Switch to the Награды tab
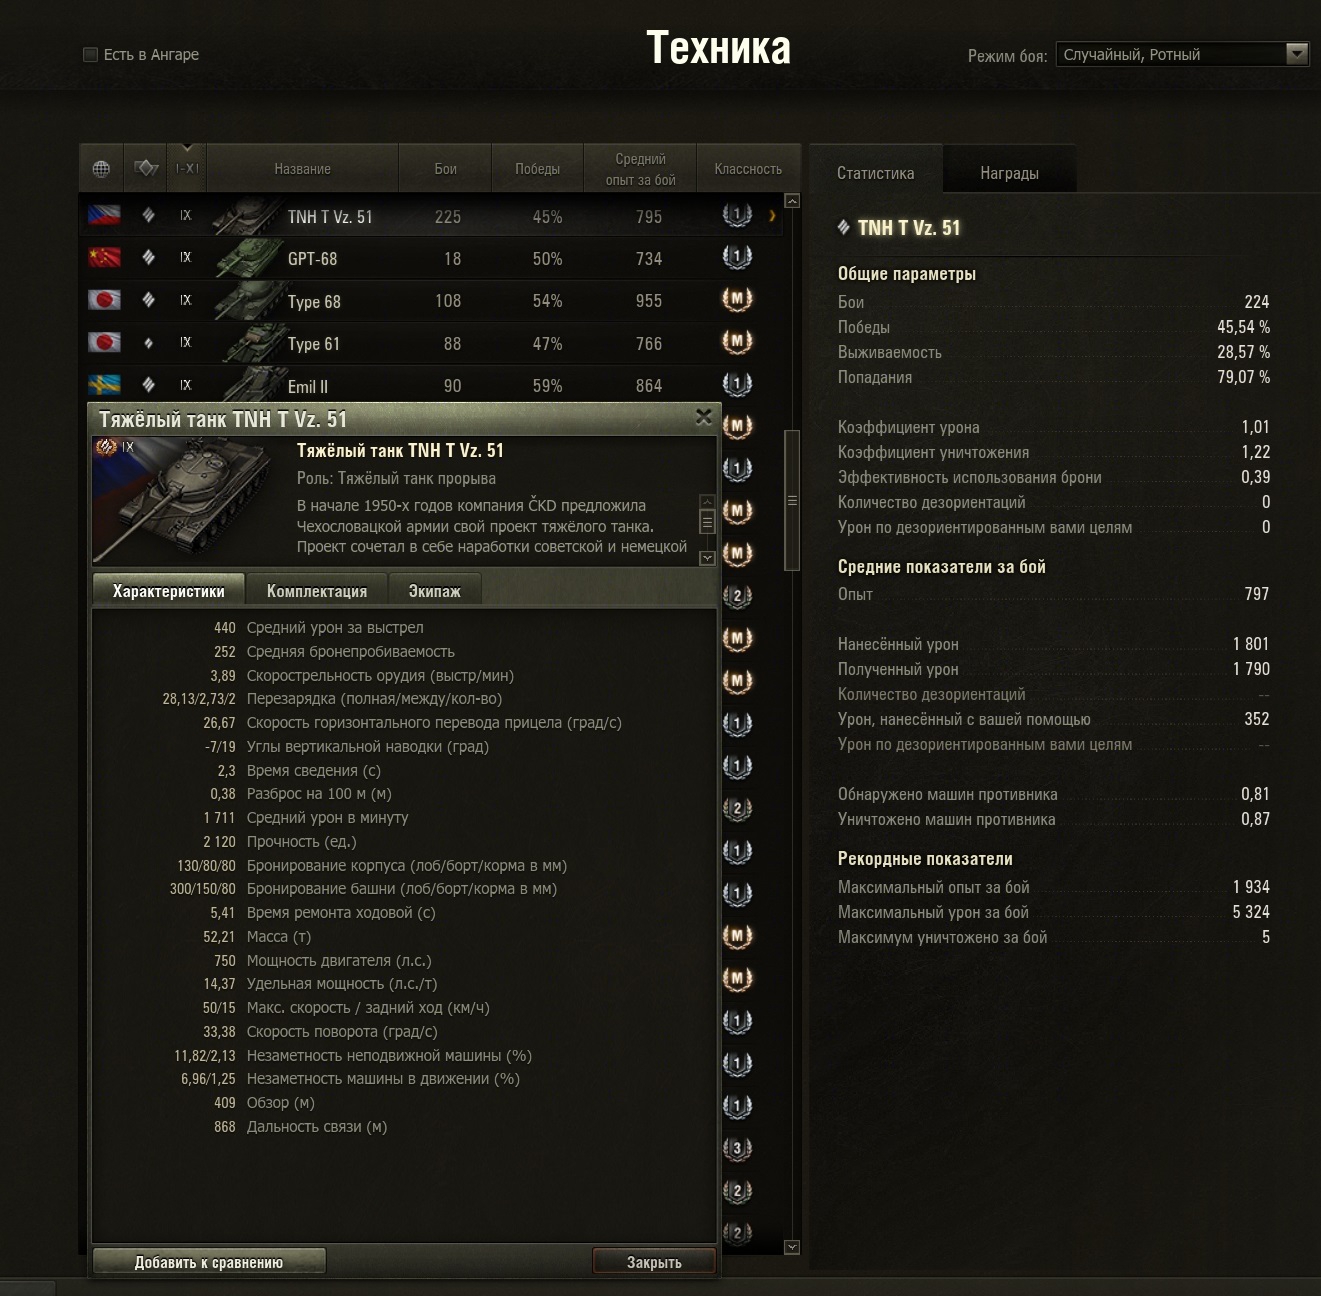The width and height of the screenshot is (1321, 1296). pos(1009,173)
